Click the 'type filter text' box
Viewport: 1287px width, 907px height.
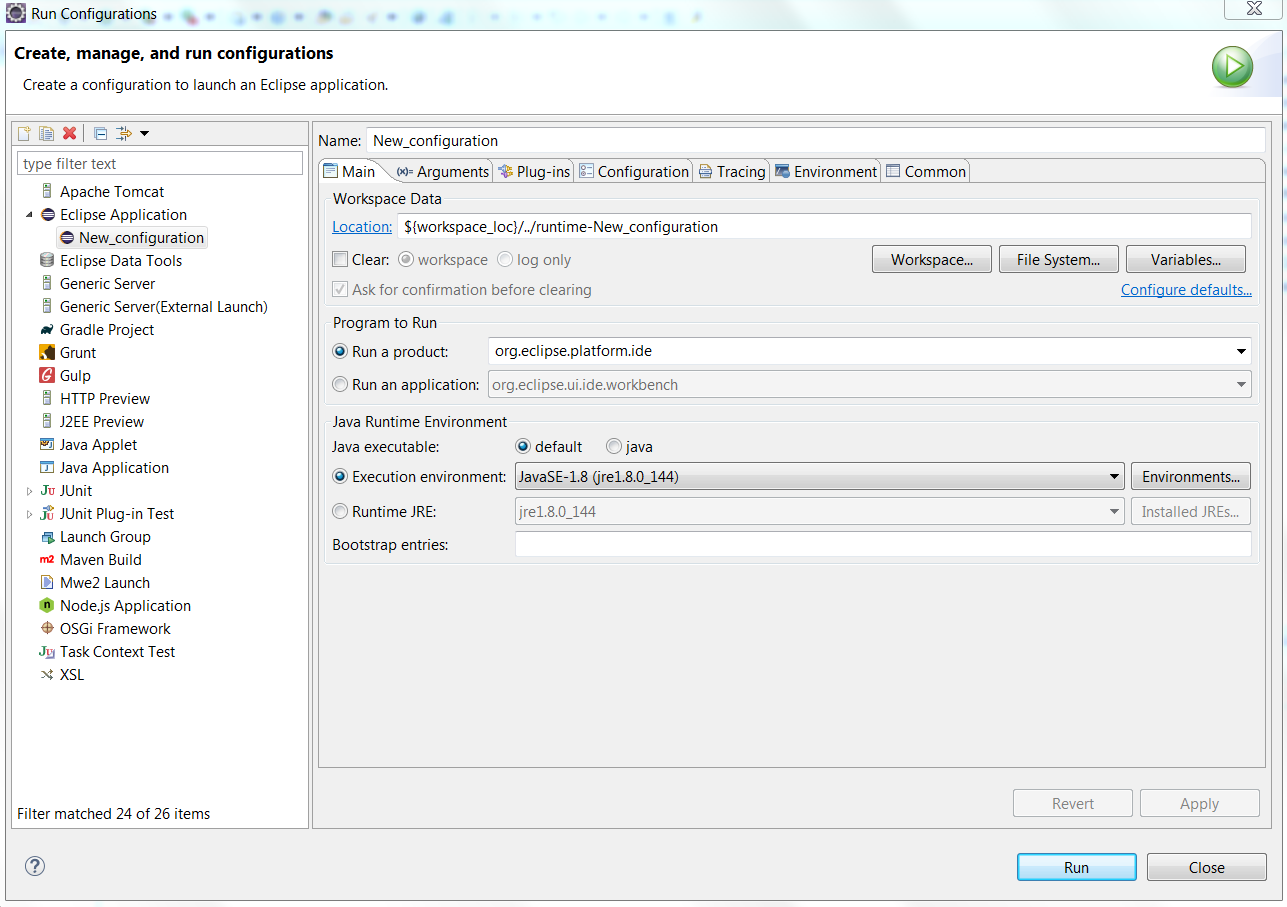click(160, 163)
